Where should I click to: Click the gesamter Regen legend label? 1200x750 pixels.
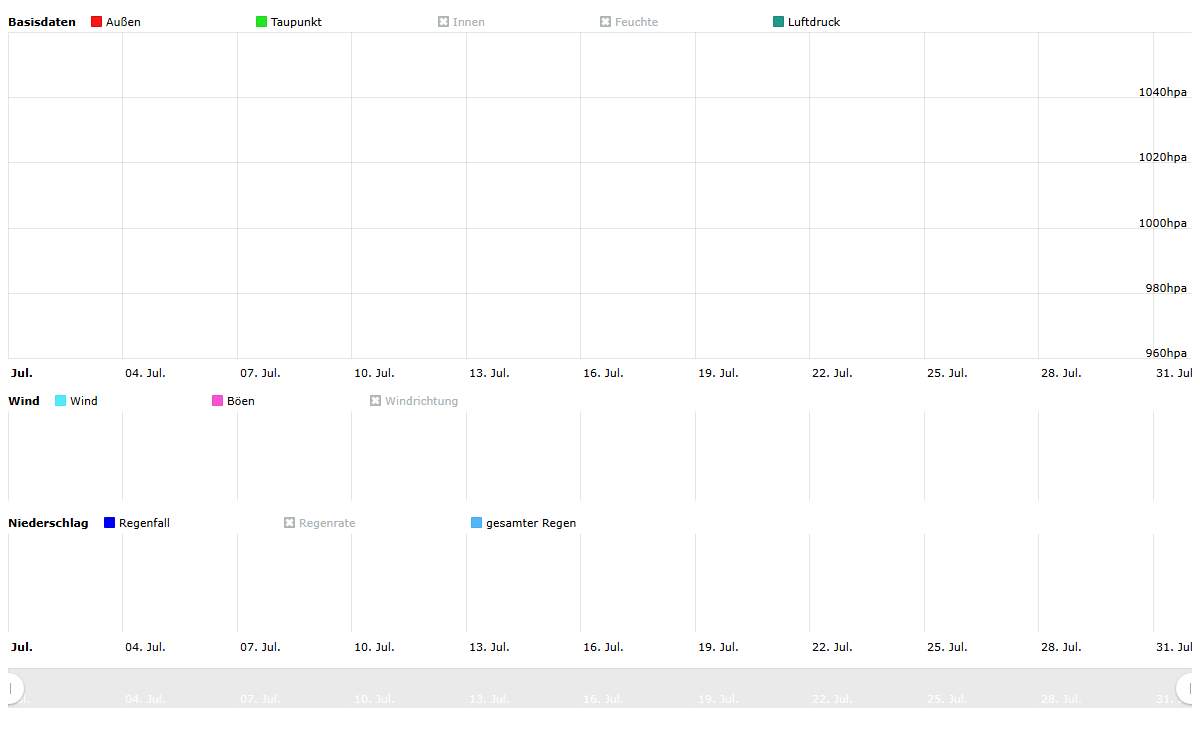tap(531, 523)
